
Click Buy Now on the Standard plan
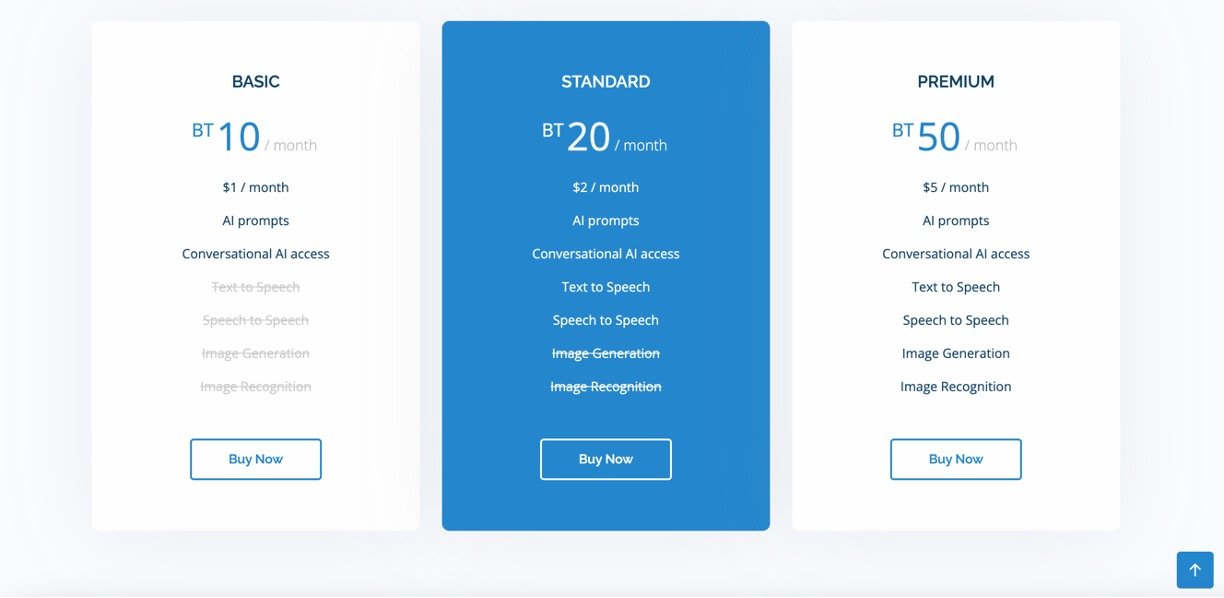pyautogui.click(x=606, y=459)
